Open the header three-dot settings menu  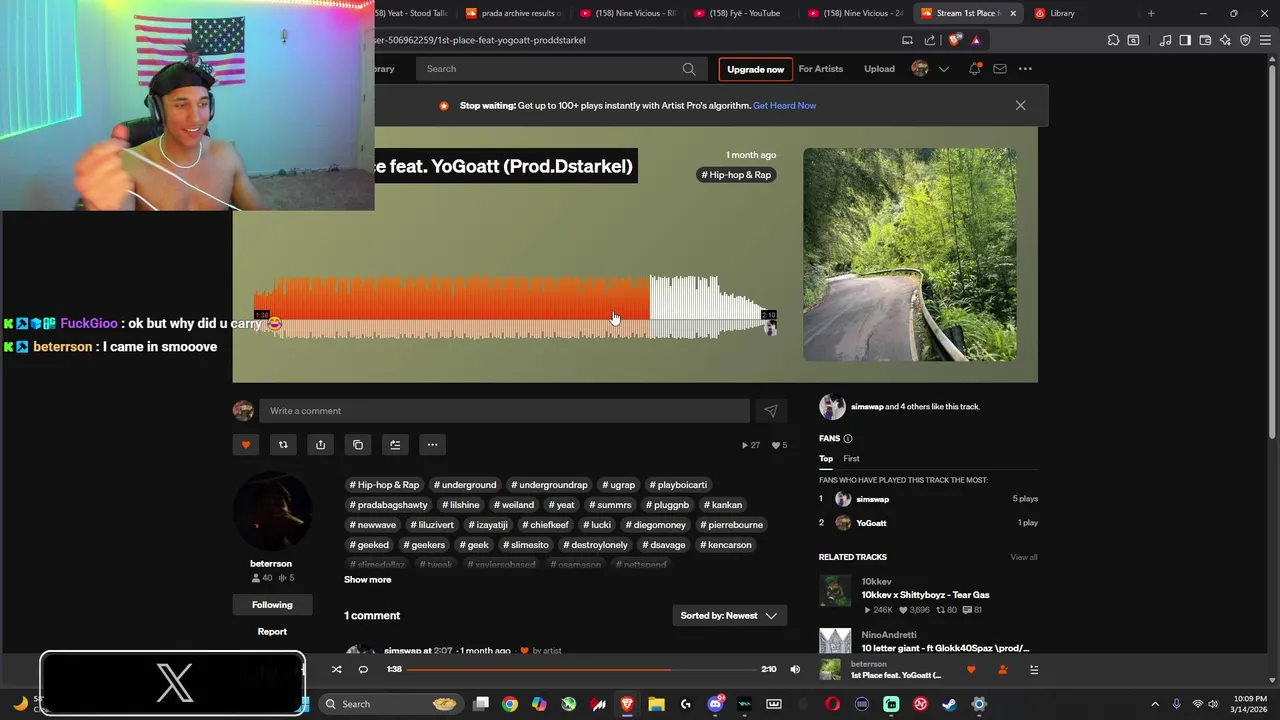[x=1025, y=69]
